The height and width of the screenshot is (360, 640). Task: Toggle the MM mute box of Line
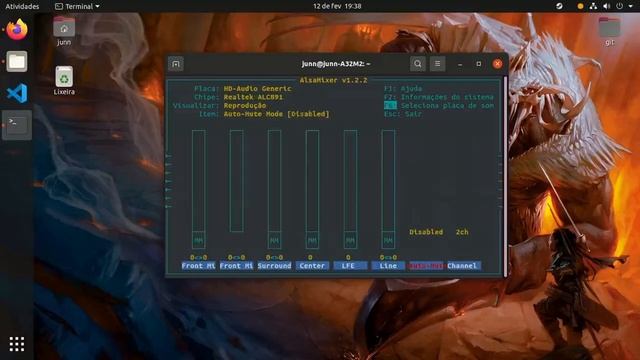(388, 240)
